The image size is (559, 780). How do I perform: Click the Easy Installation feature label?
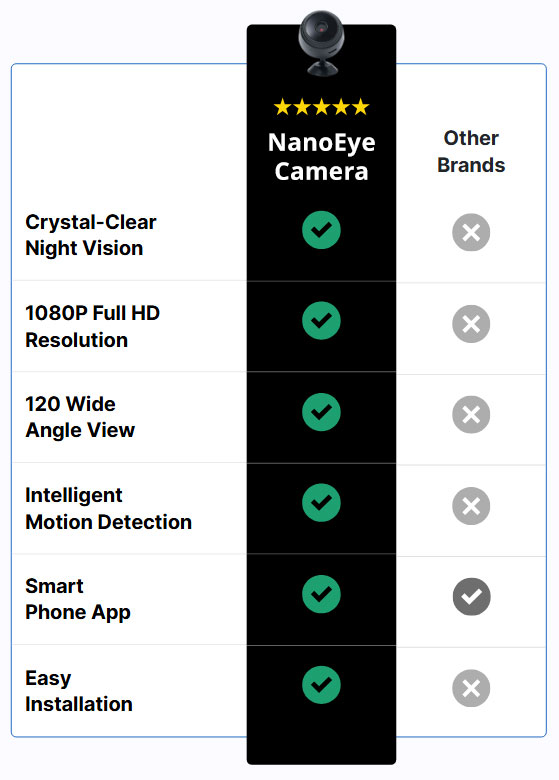(x=79, y=691)
